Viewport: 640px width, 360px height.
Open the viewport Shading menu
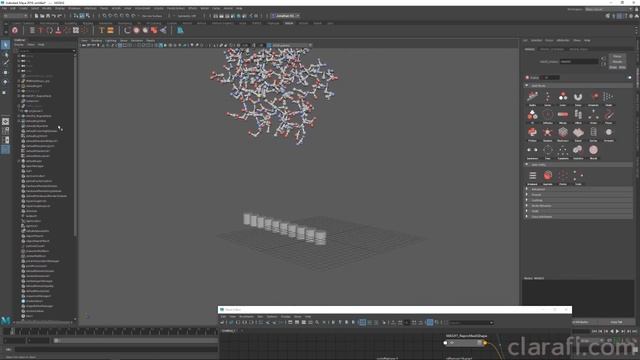click(x=96, y=40)
